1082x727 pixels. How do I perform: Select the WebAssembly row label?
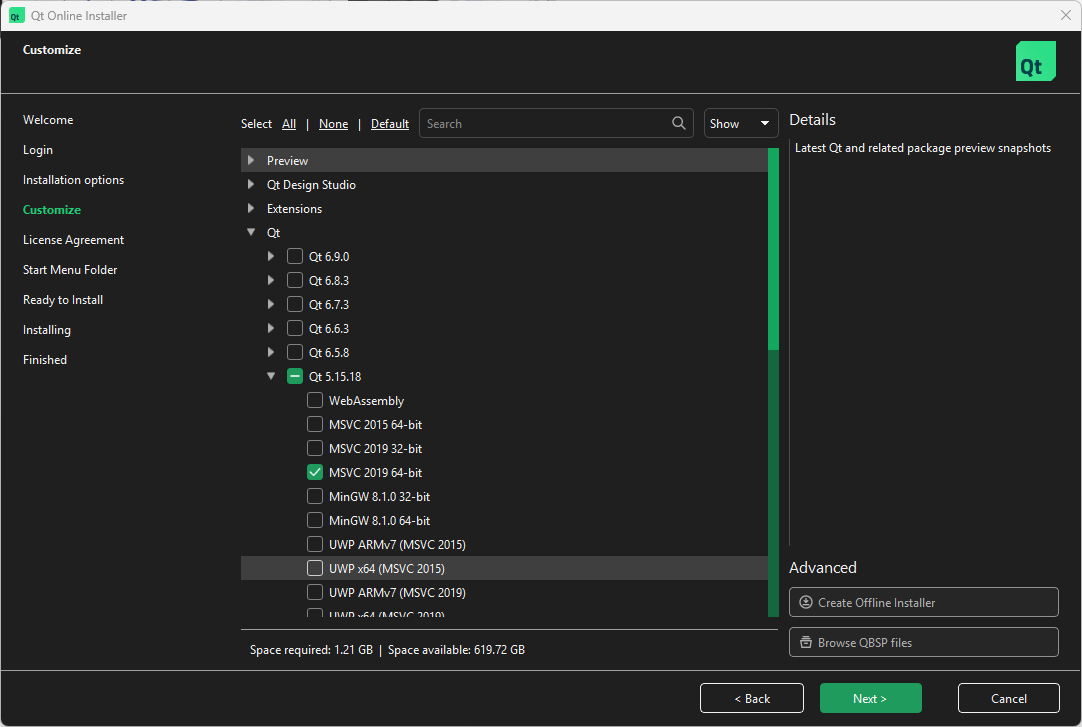click(366, 401)
